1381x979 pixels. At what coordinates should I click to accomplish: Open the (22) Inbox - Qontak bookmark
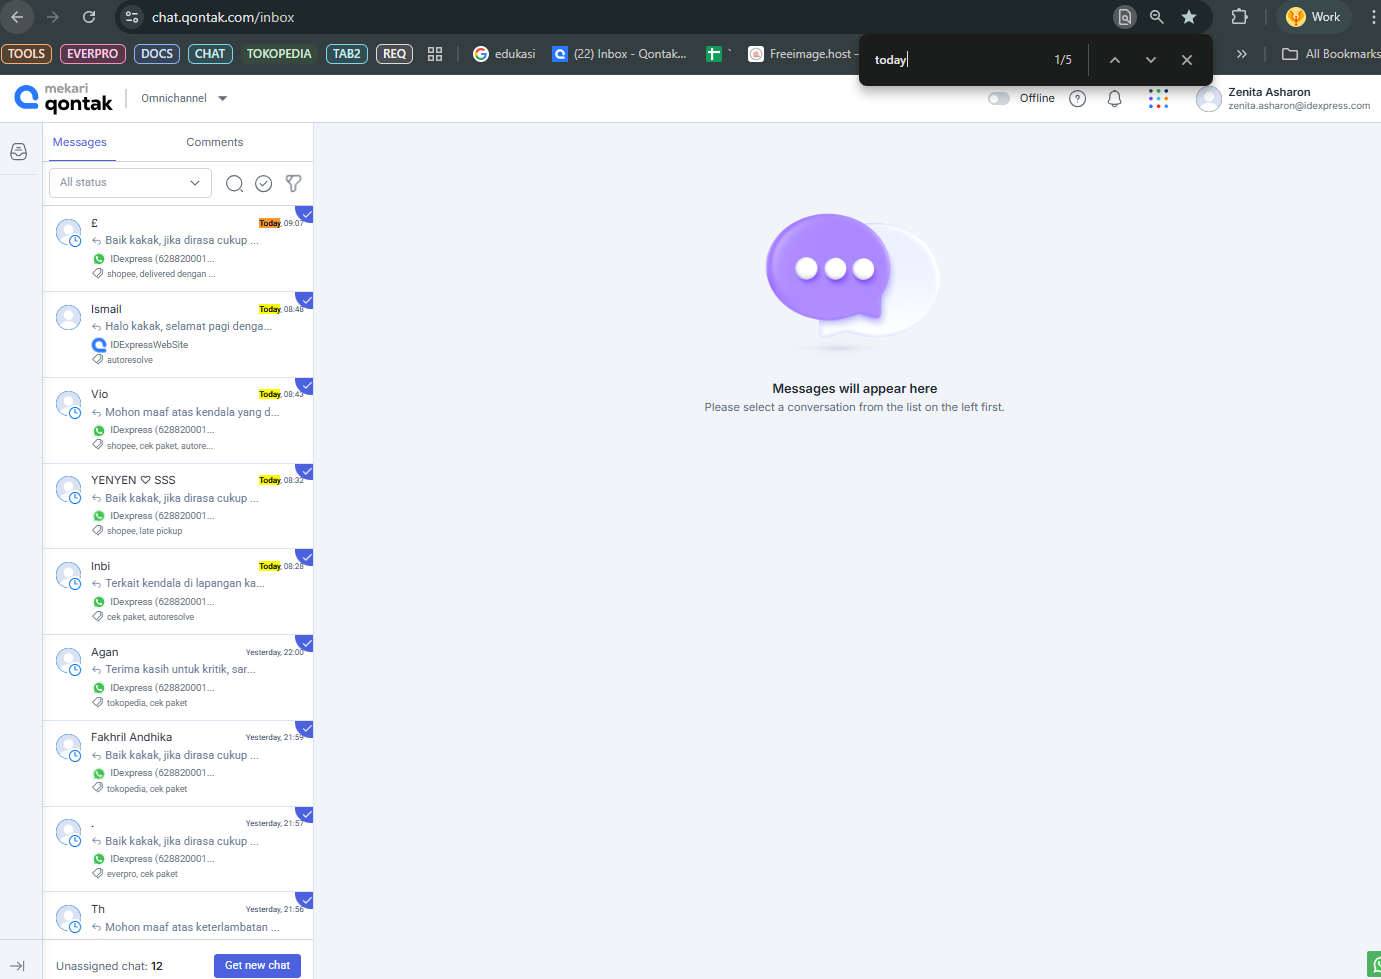(620, 54)
